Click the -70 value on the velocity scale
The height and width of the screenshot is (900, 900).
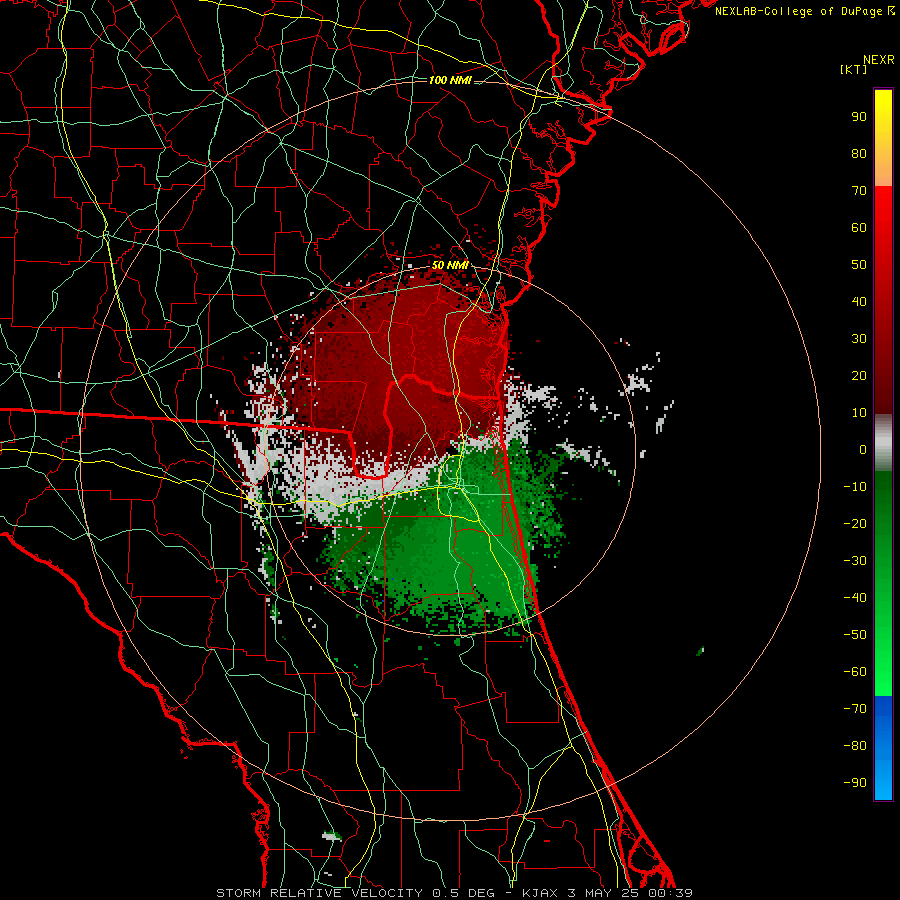(855, 709)
